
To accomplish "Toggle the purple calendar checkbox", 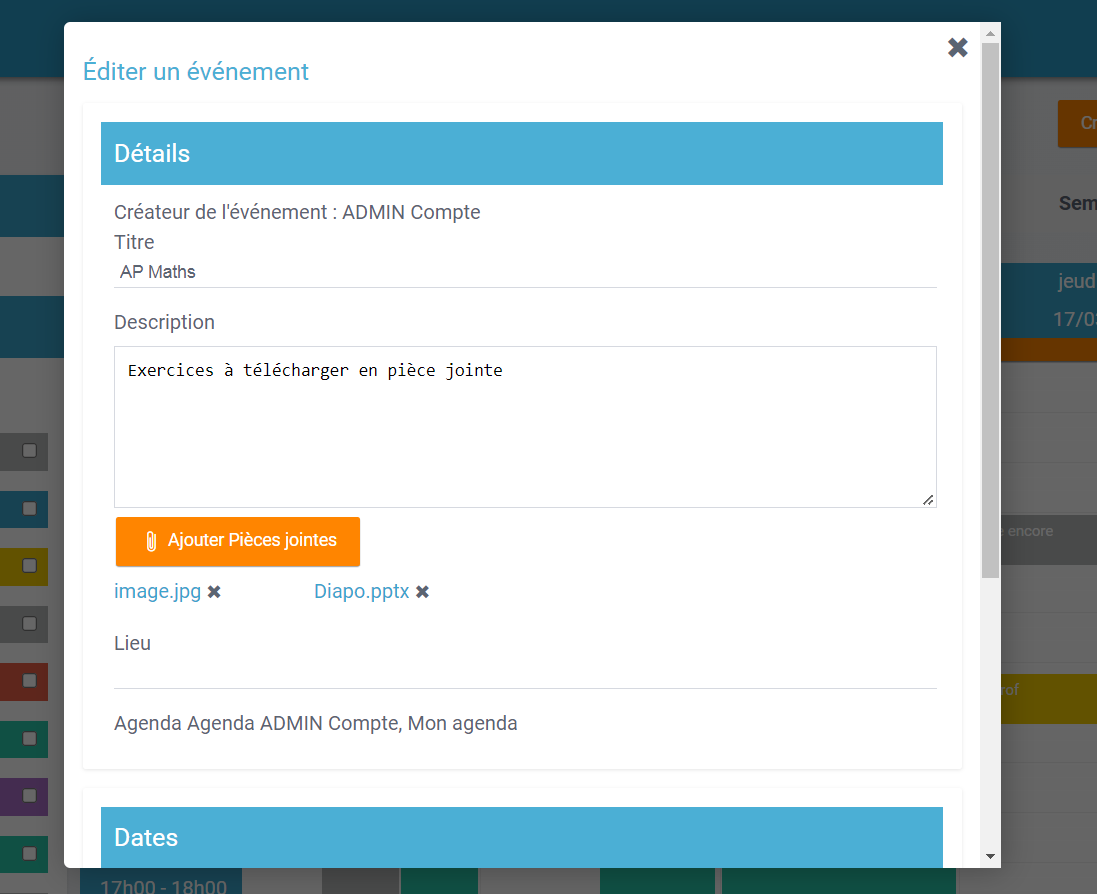I will pyautogui.click(x=29, y=796).
